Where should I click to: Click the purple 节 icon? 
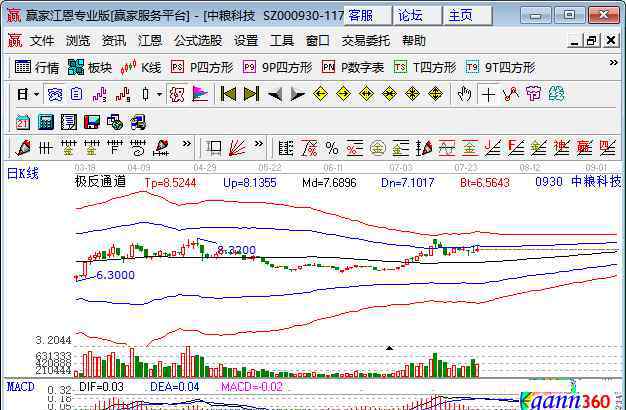point(533,95)
